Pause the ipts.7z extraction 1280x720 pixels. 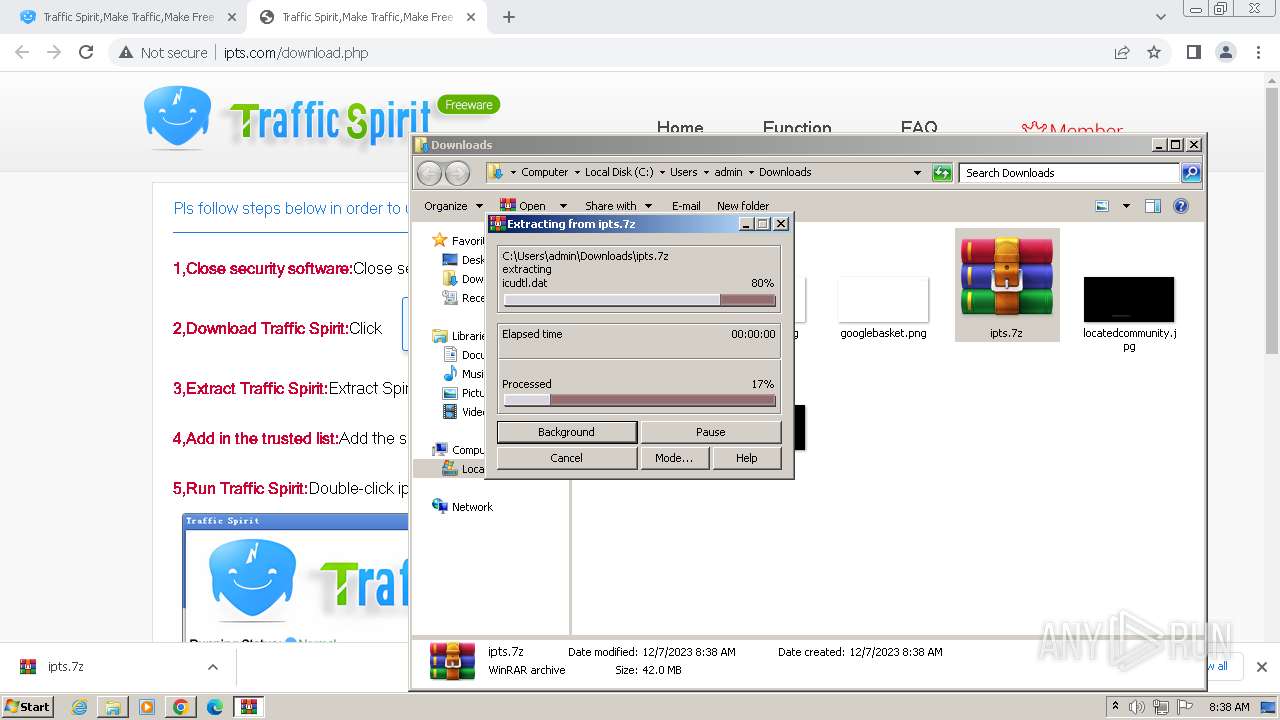click(710, 432)
